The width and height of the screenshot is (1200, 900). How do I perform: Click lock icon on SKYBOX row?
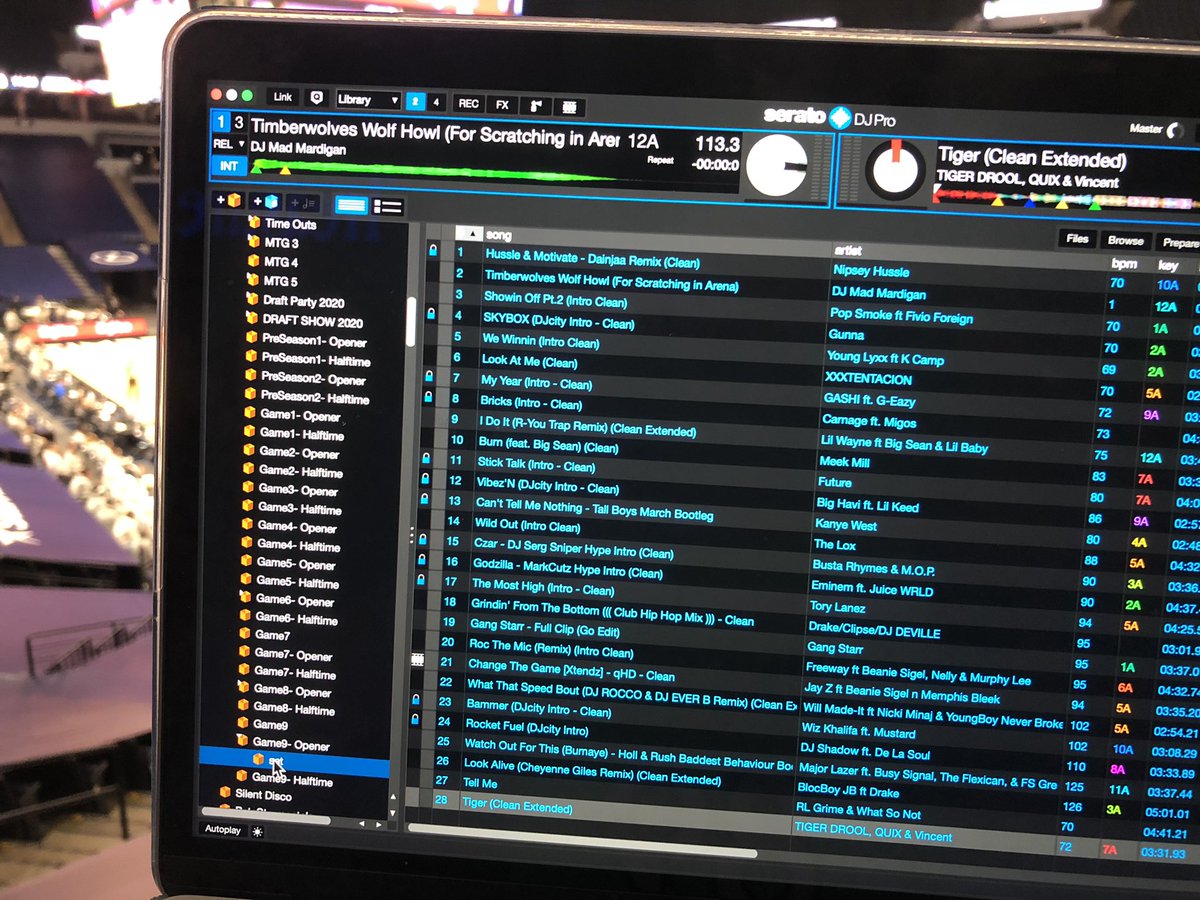pos(431,314)
